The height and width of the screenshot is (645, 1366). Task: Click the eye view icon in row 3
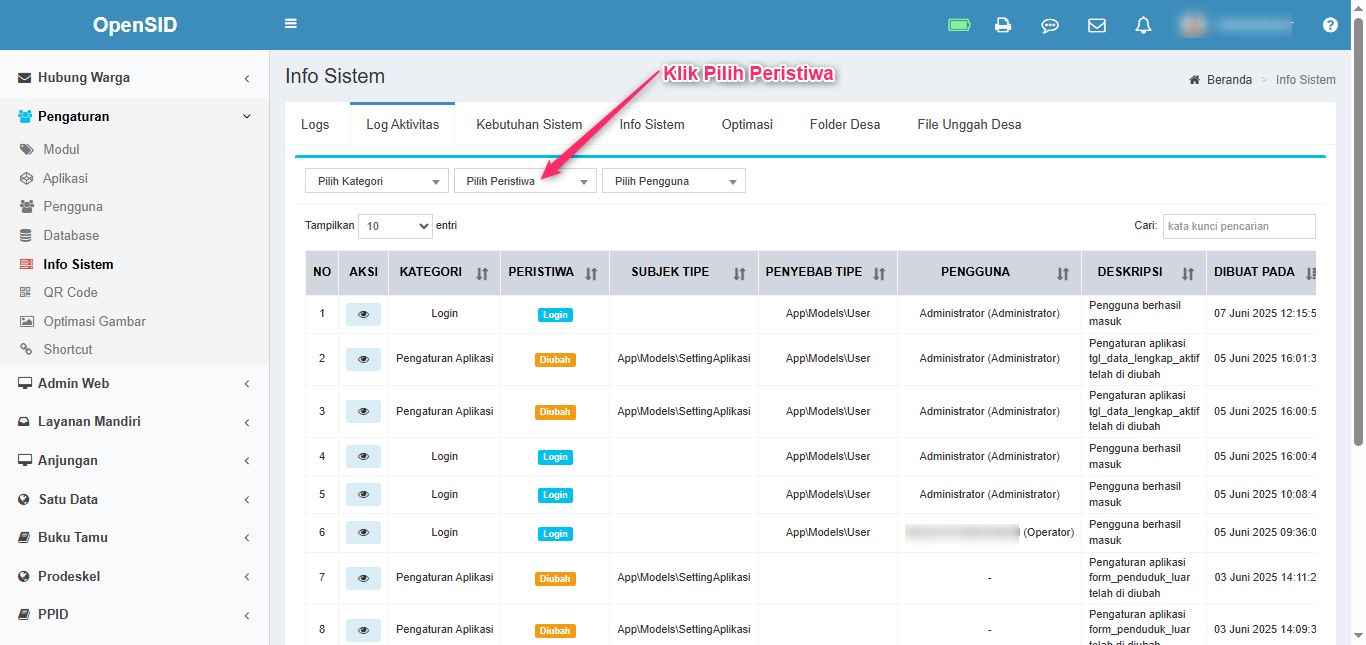coord(363,411)
